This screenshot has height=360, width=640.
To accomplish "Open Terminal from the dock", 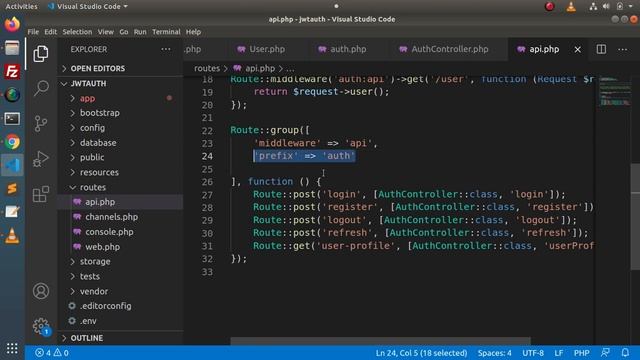I will click(12, 119).
